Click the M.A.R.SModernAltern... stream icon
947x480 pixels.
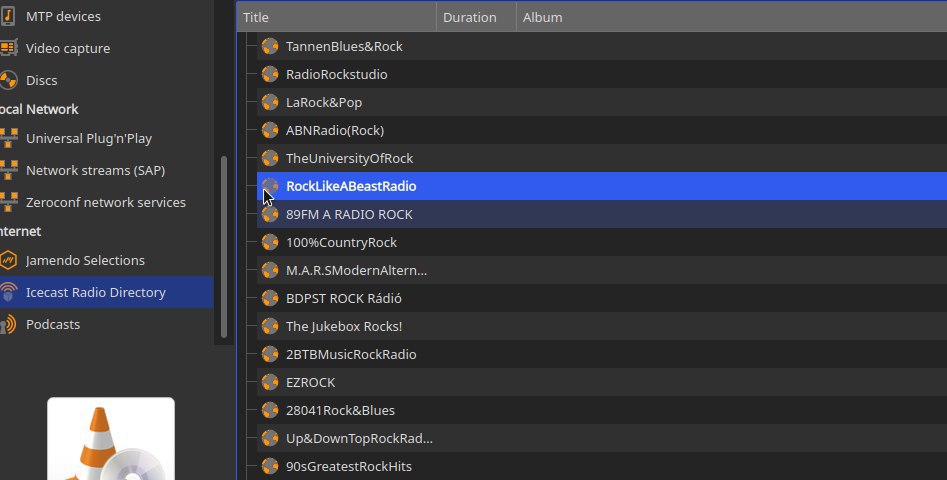tap(270, 270)
